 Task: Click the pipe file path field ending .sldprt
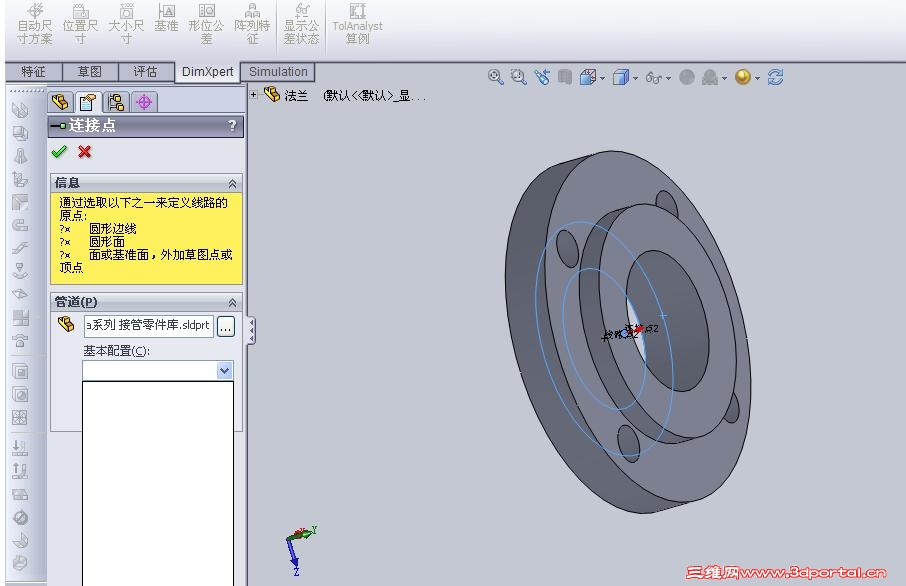(x=148, y=325)
